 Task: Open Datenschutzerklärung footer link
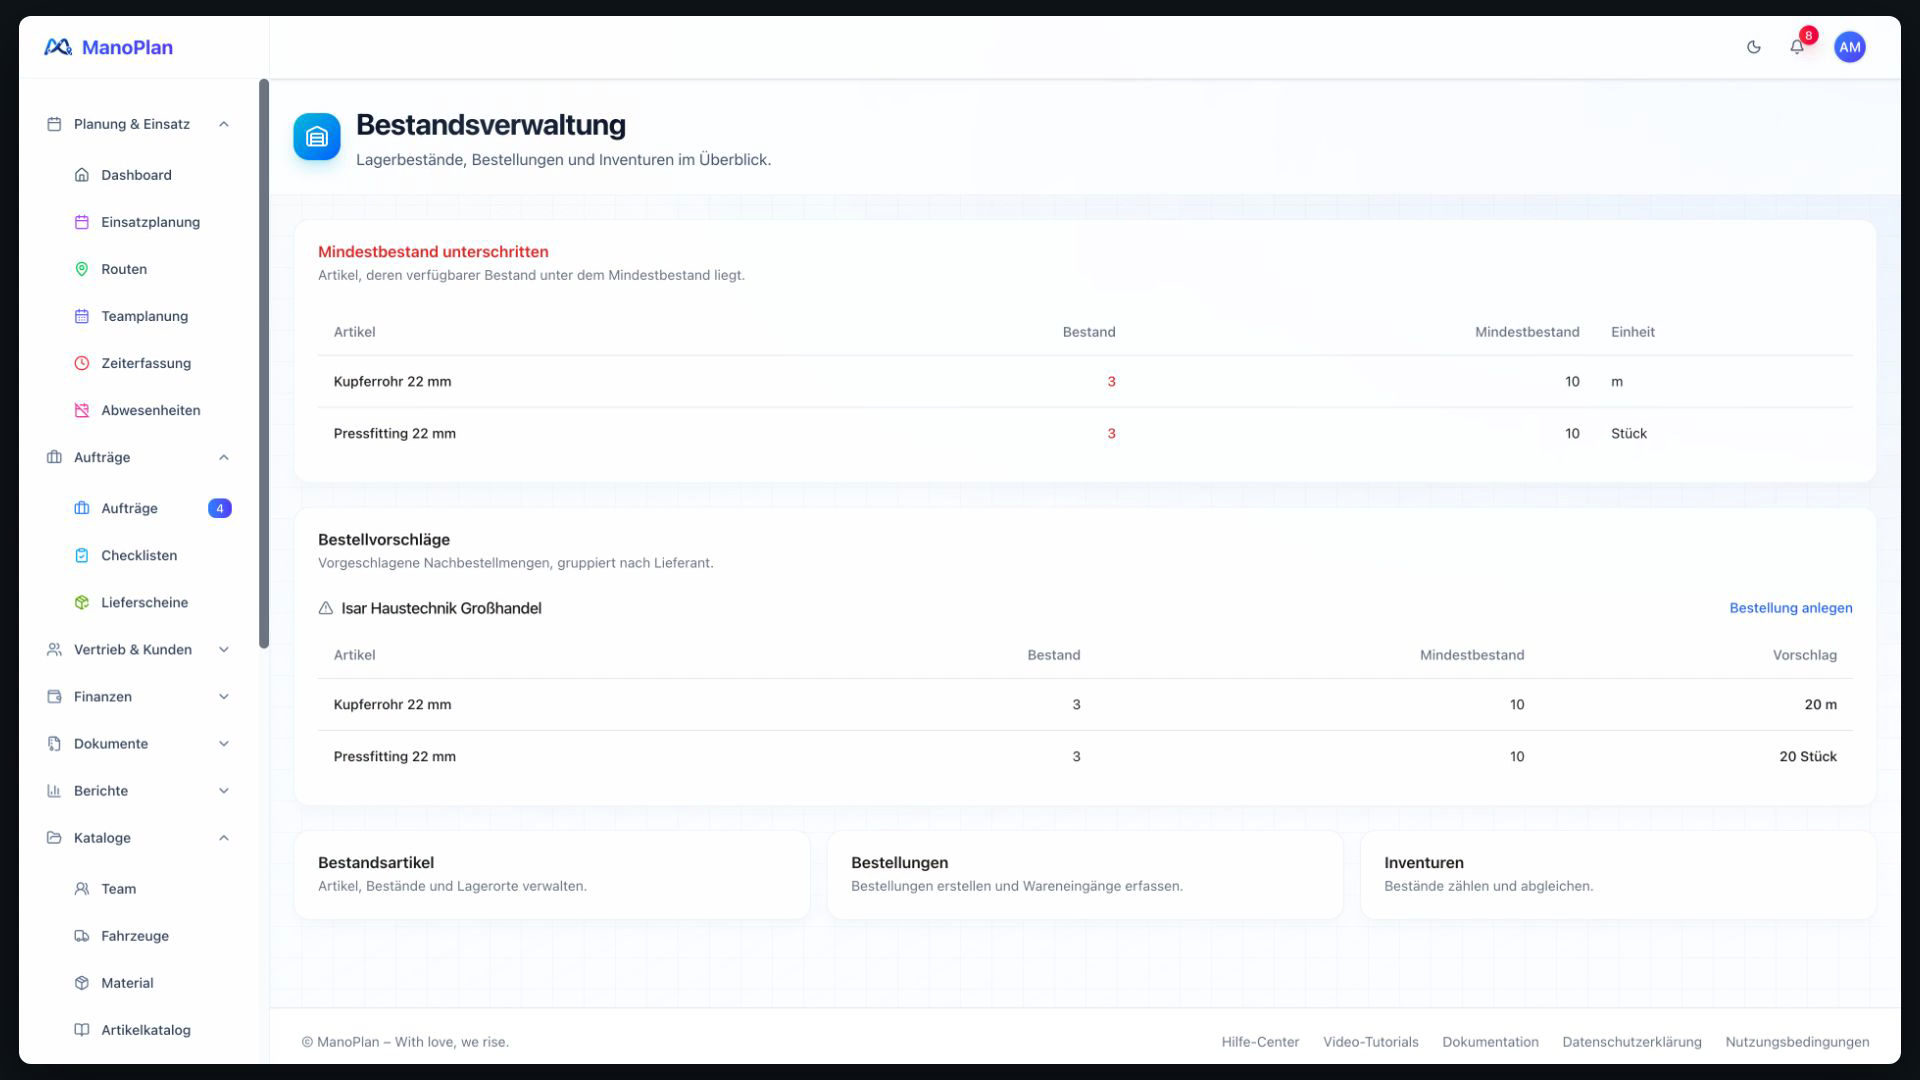click(x=1632, y=1042)
